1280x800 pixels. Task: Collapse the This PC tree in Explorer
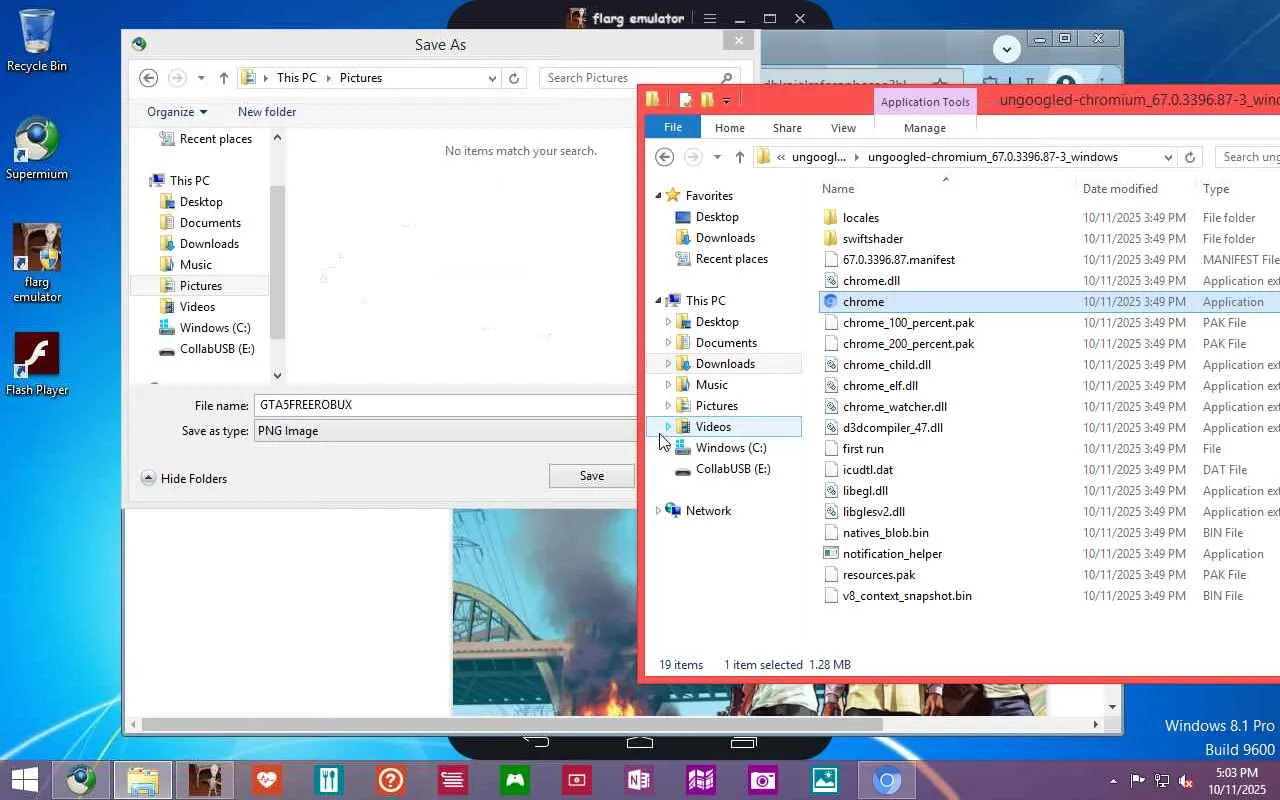(x=658, y=301)
